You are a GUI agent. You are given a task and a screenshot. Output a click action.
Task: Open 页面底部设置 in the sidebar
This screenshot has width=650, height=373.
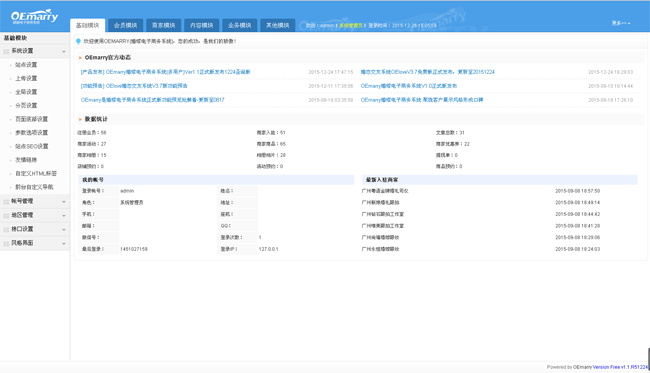pyautogui.click(x=32, y=119)
